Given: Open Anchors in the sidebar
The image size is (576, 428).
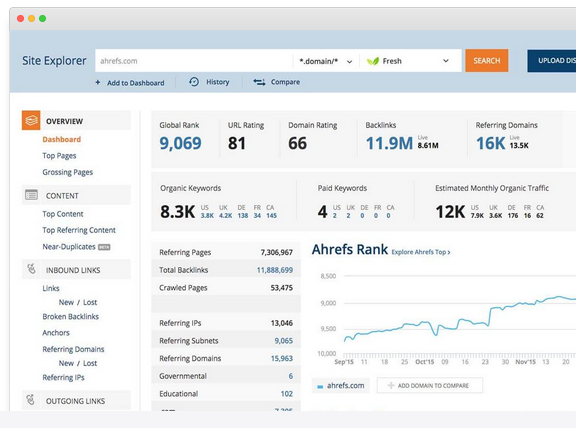Looking at the screenshot, I should 56,332.
